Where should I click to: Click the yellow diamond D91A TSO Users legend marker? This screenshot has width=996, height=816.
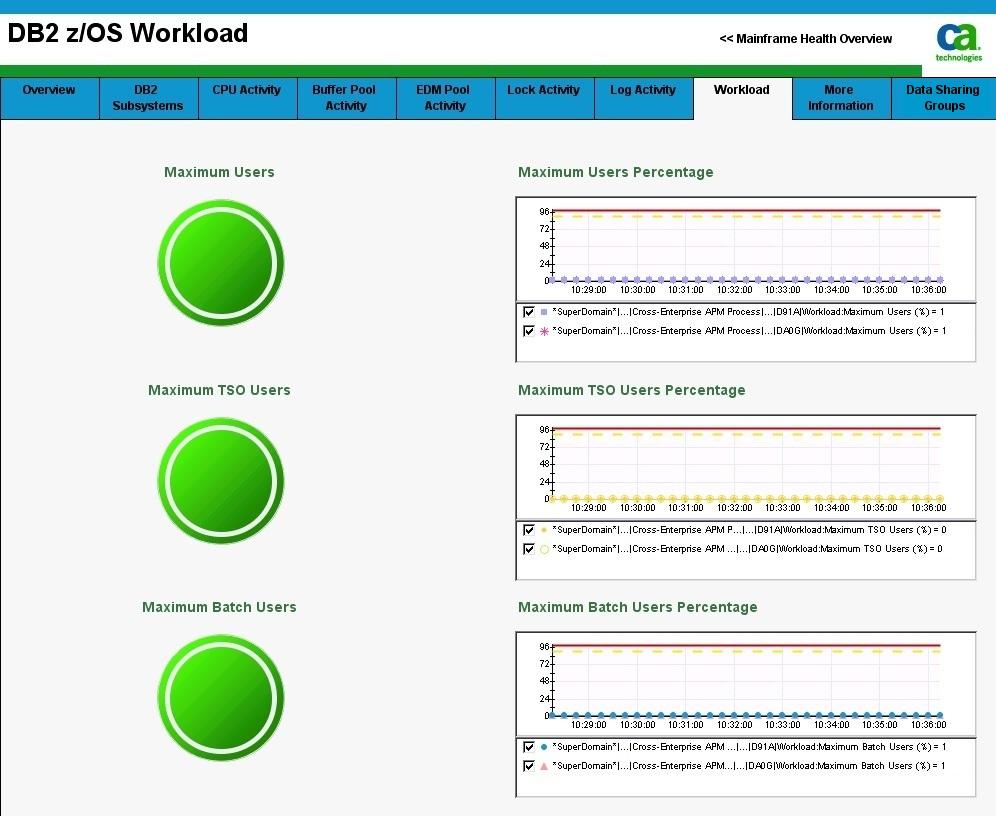click(544, 530)
